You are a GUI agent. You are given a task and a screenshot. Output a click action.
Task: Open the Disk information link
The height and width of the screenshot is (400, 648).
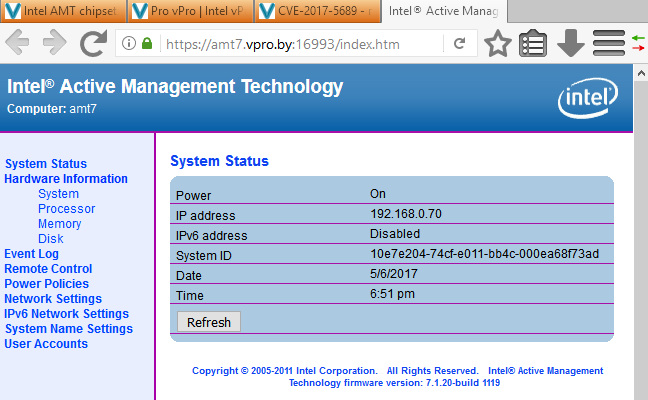tap(50, 238)
